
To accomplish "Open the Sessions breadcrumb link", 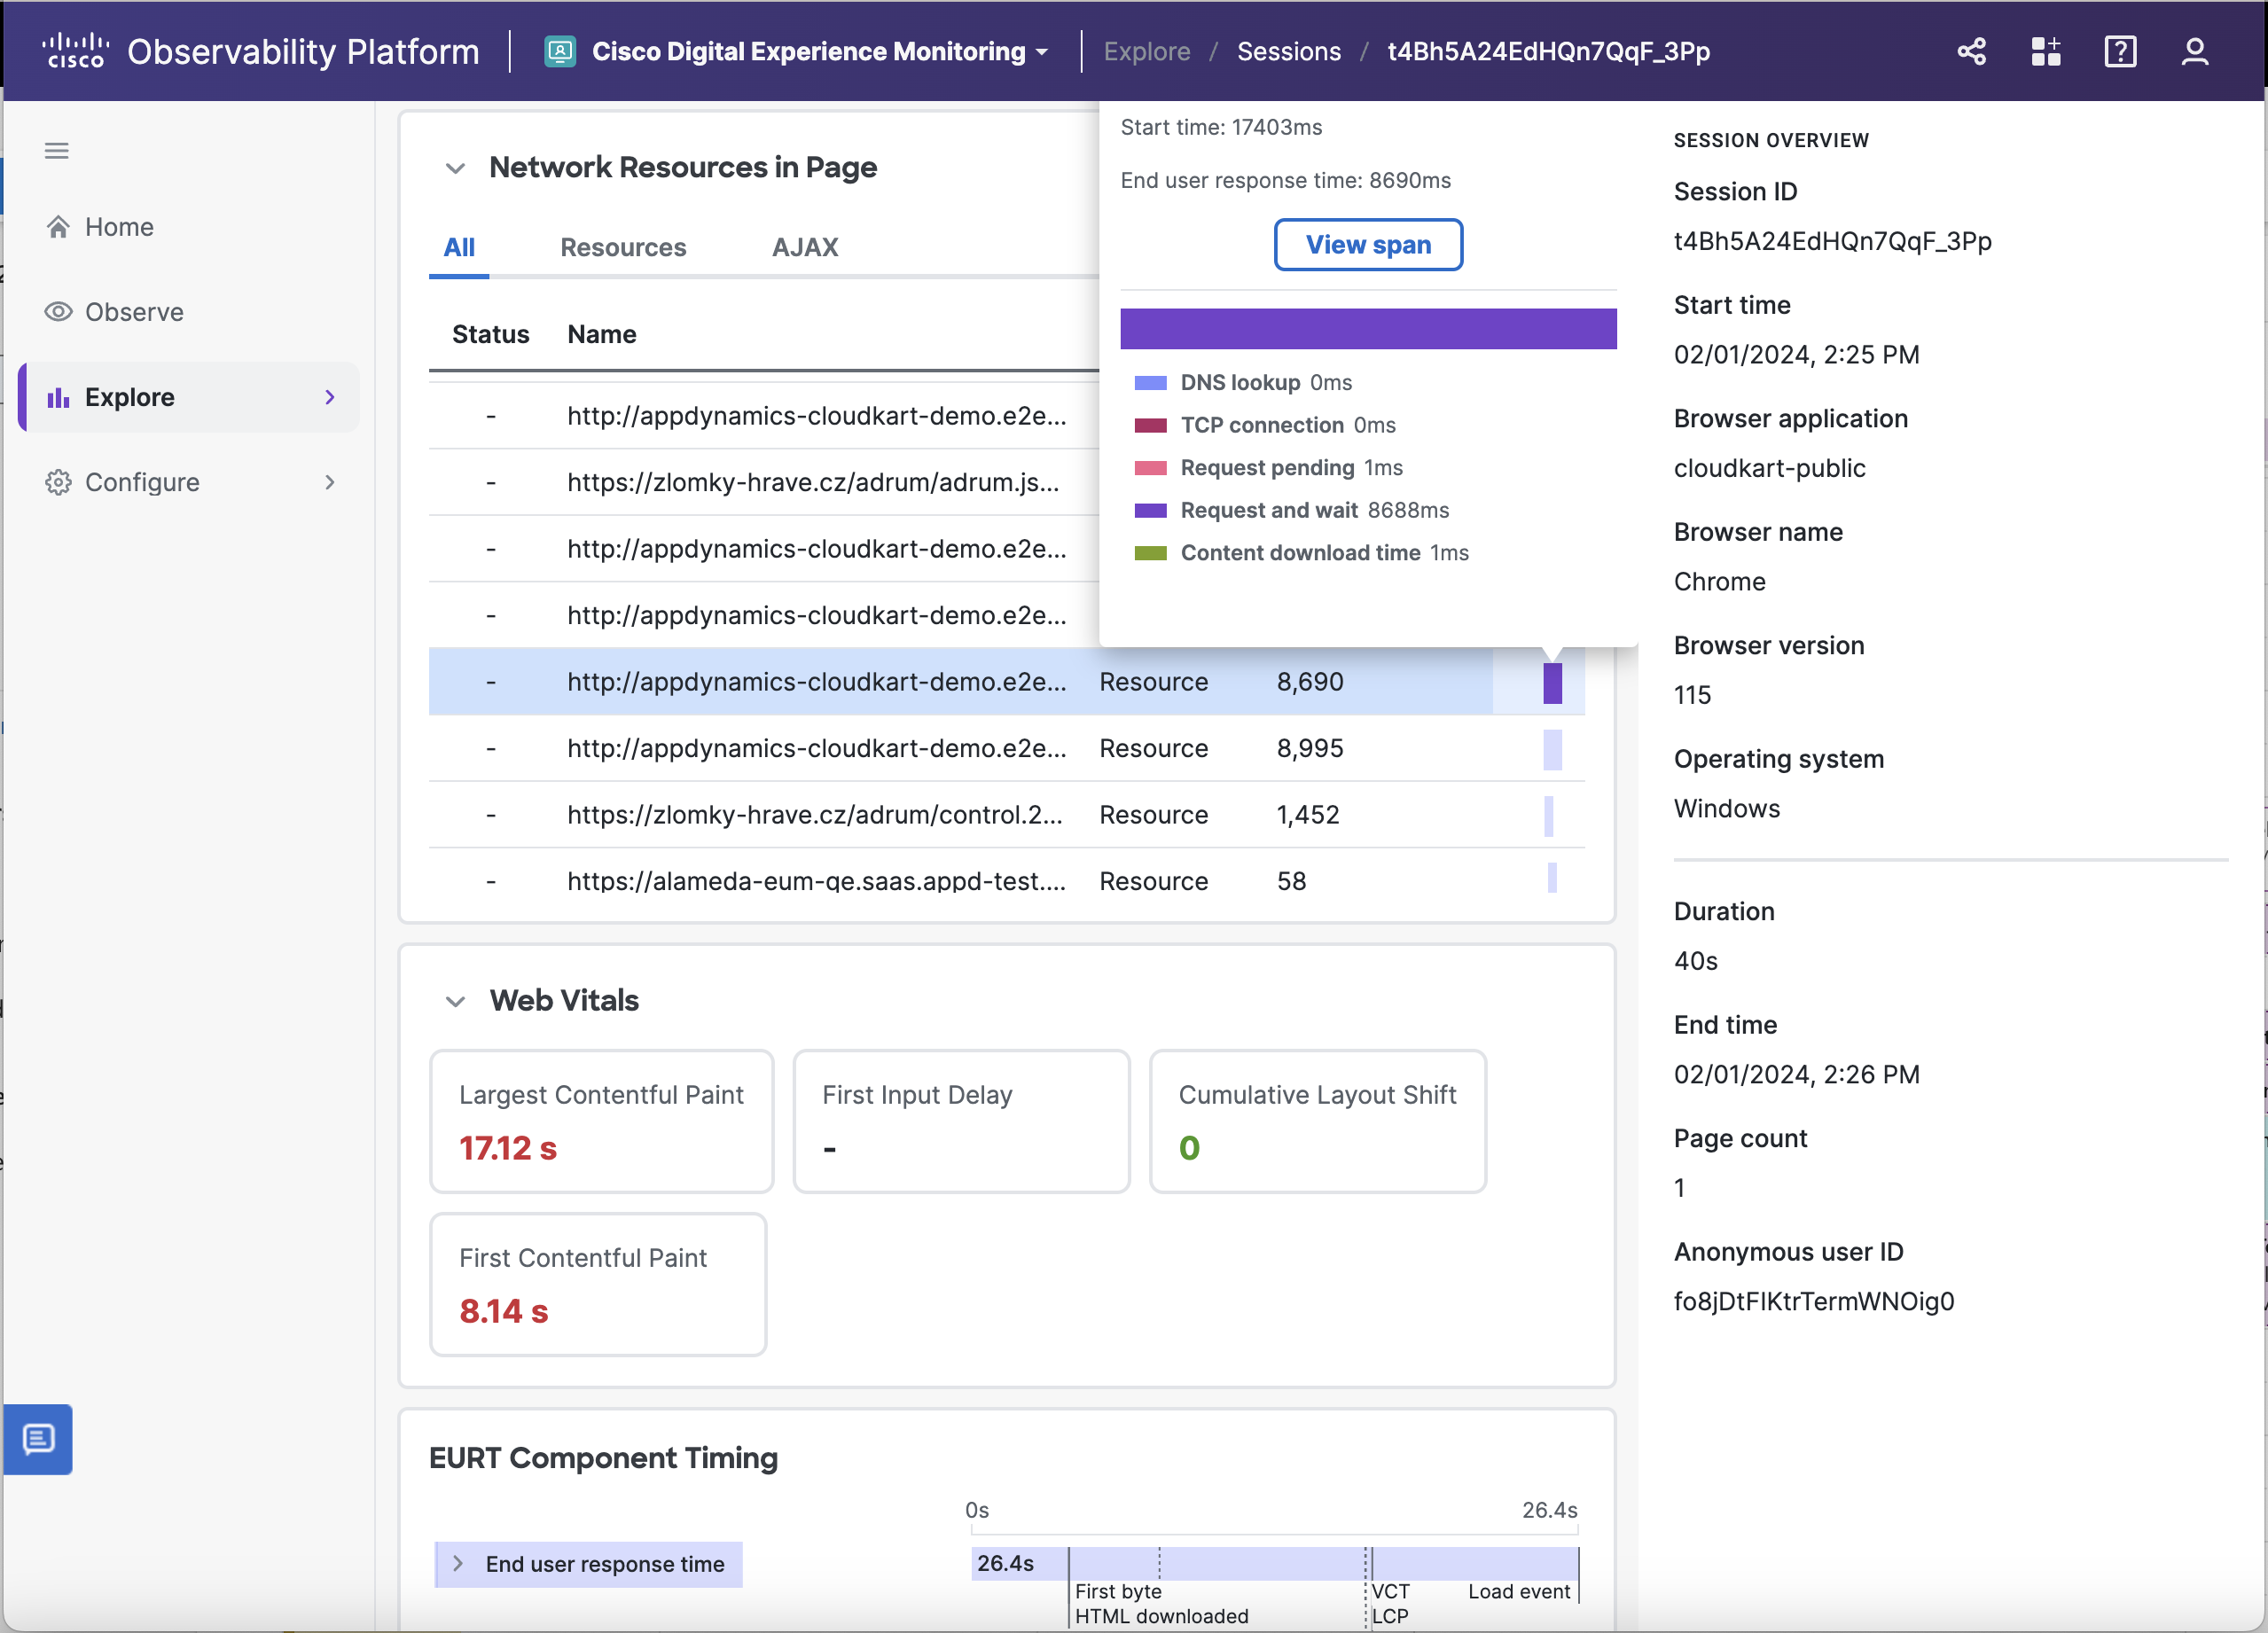I will coord(1288,51).
